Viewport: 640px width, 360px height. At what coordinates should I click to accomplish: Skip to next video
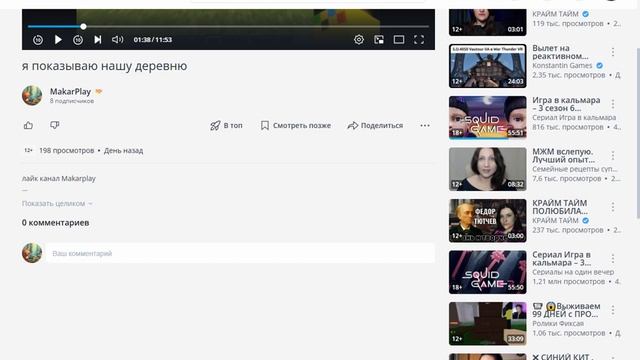click(x=98, y=40)
